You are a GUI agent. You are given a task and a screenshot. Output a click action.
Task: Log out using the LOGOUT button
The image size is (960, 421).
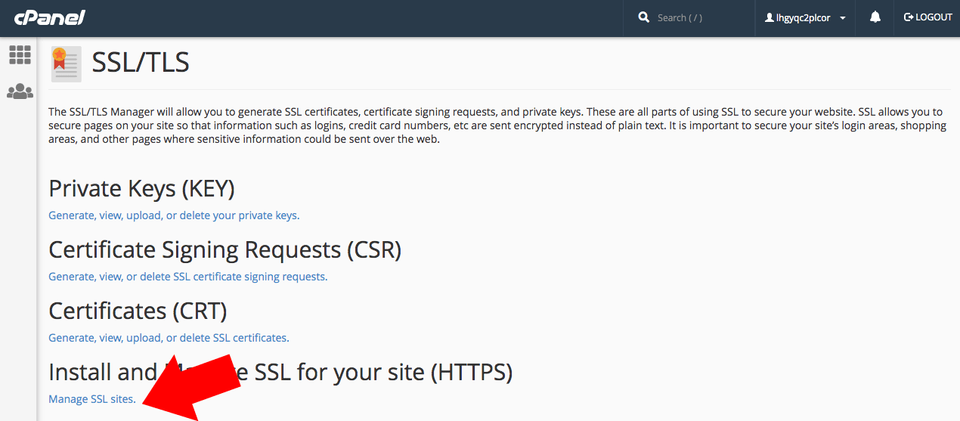(927, 18)
